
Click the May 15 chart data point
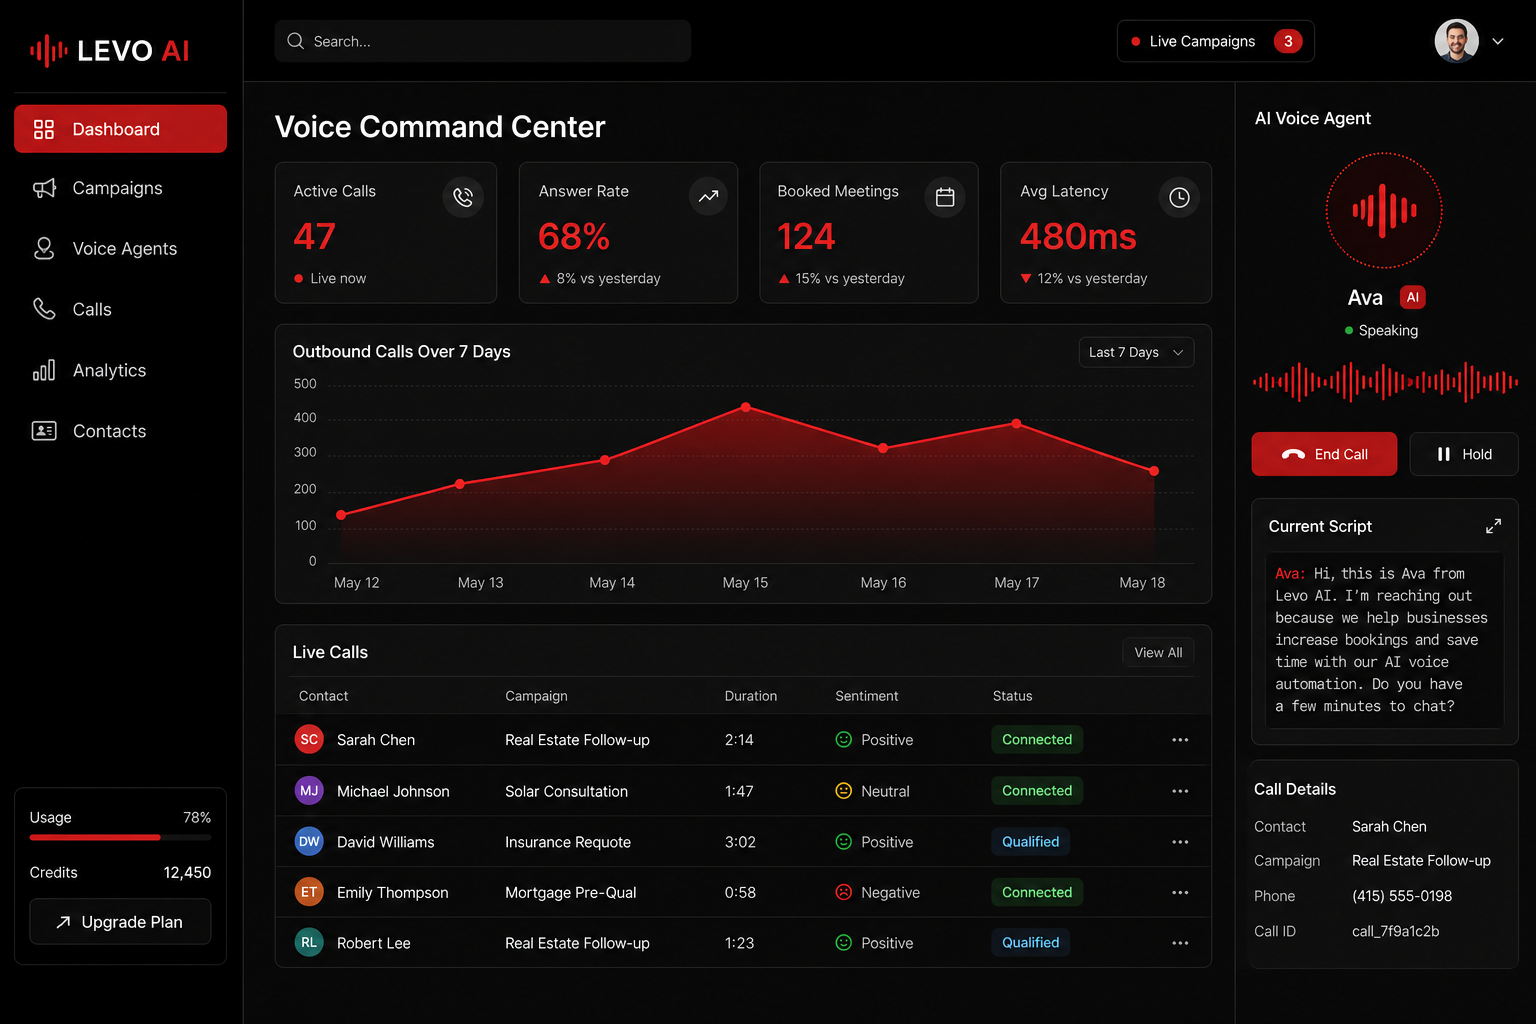746,407
